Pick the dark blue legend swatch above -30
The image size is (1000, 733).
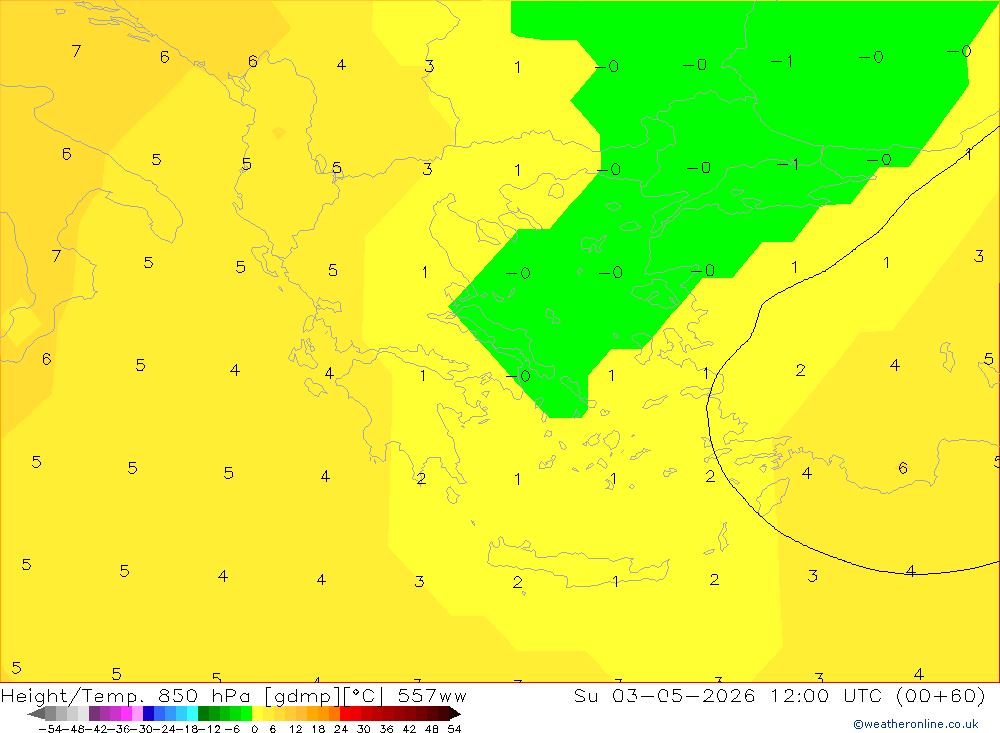149,713
